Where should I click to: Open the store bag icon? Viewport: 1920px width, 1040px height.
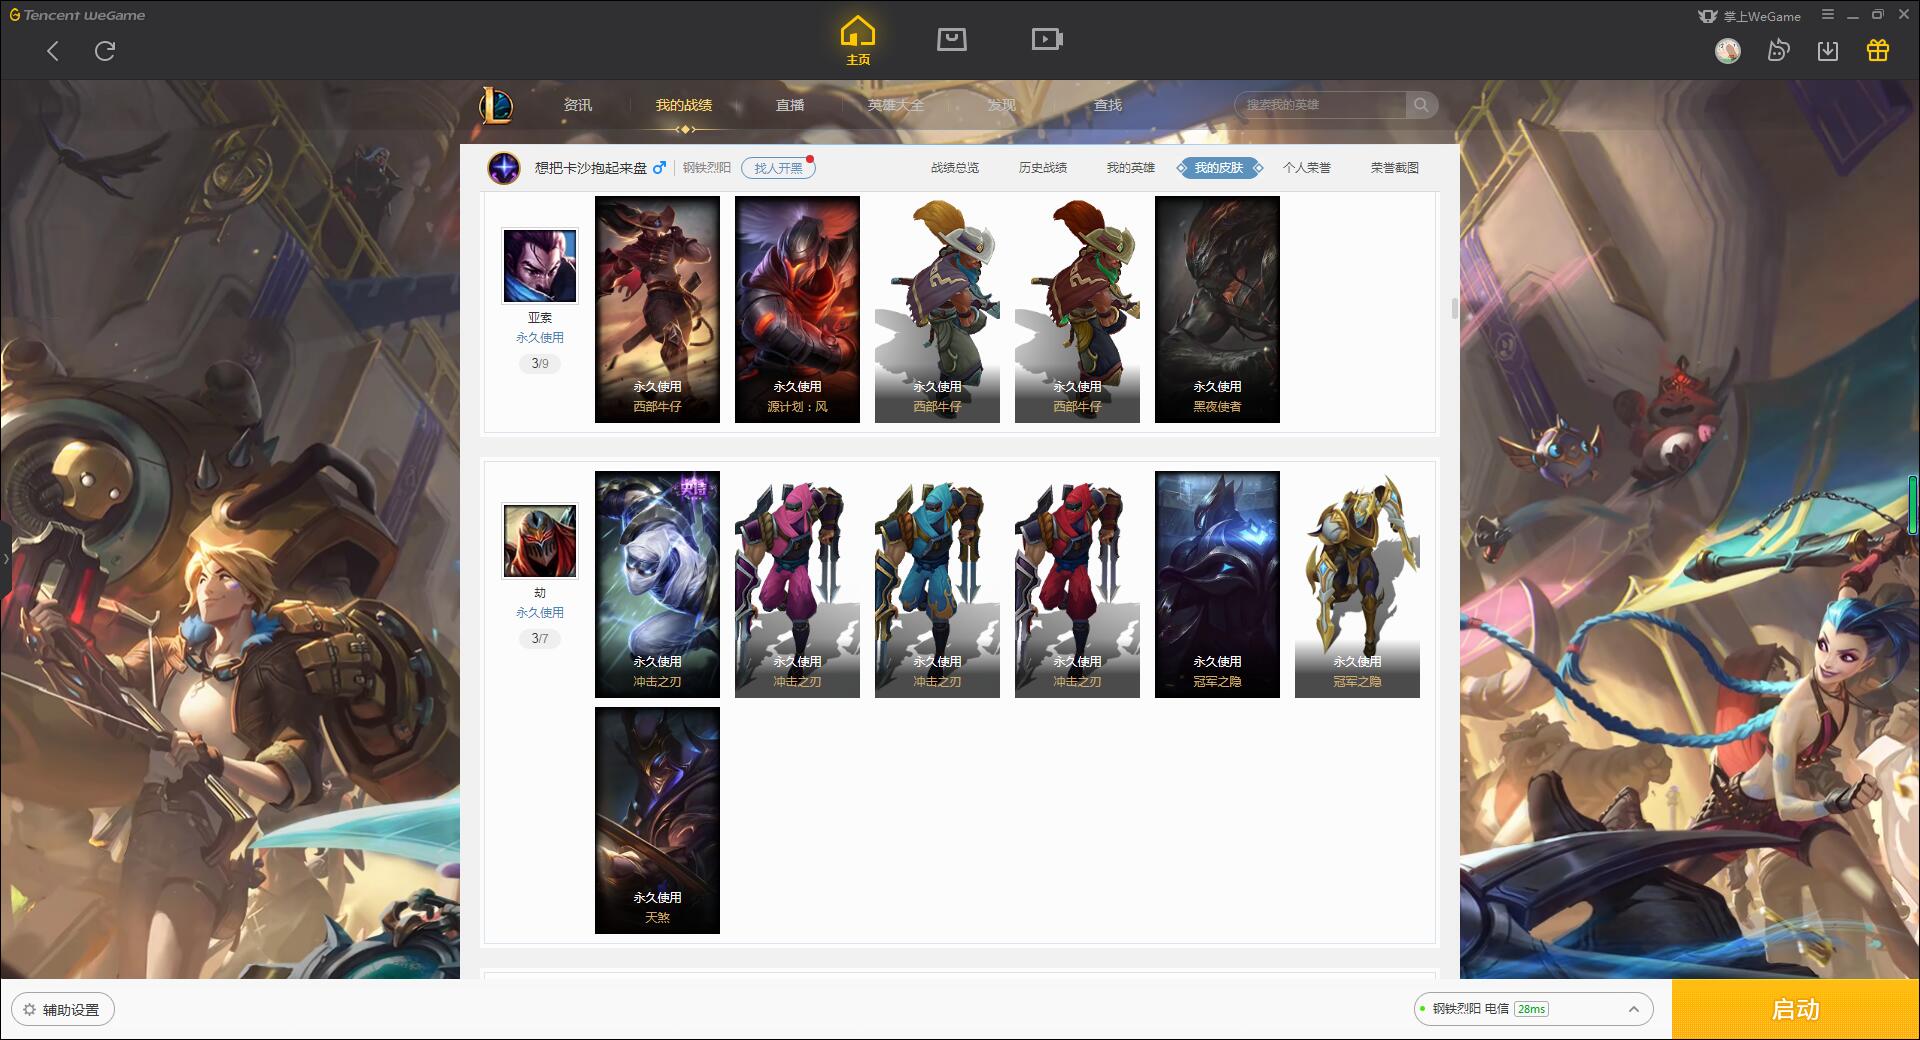(x=952, y=40)
